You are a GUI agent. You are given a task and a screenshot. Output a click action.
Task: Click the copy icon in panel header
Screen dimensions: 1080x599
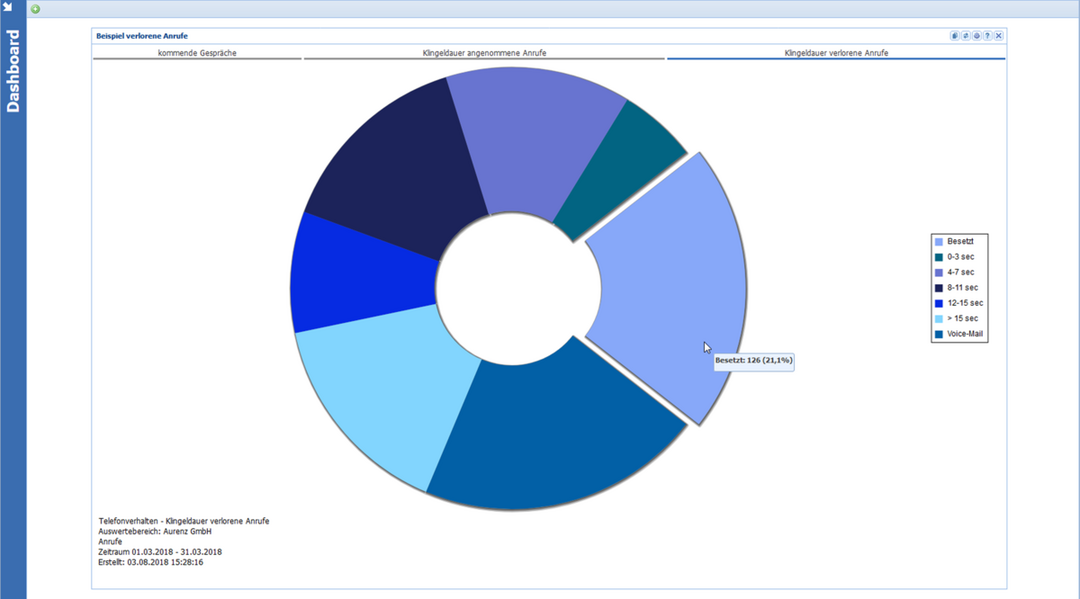pyautogui.click(x=954, y=36)
